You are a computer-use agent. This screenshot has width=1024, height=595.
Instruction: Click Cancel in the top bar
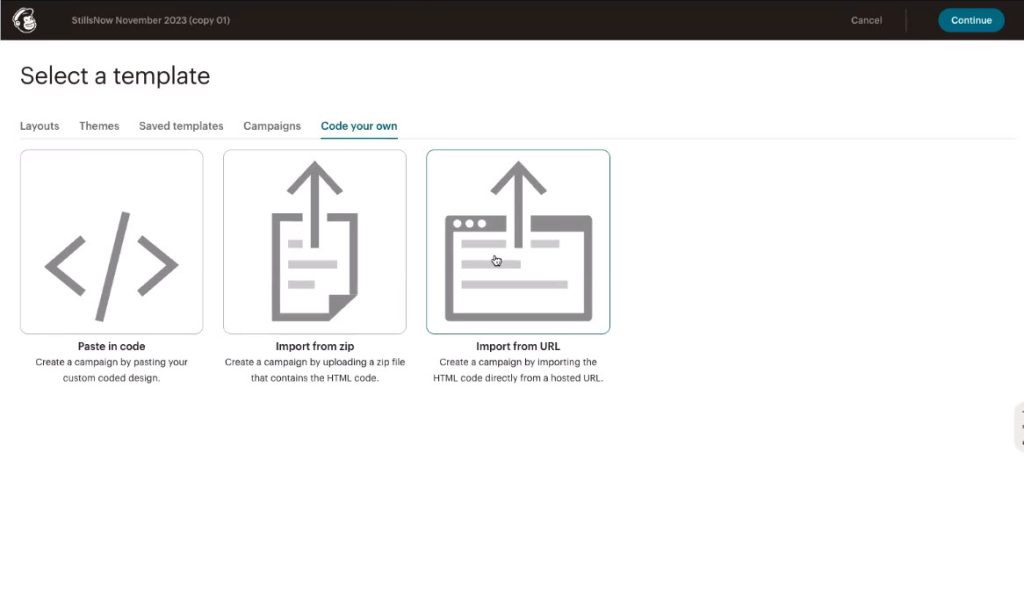(866, 20)
